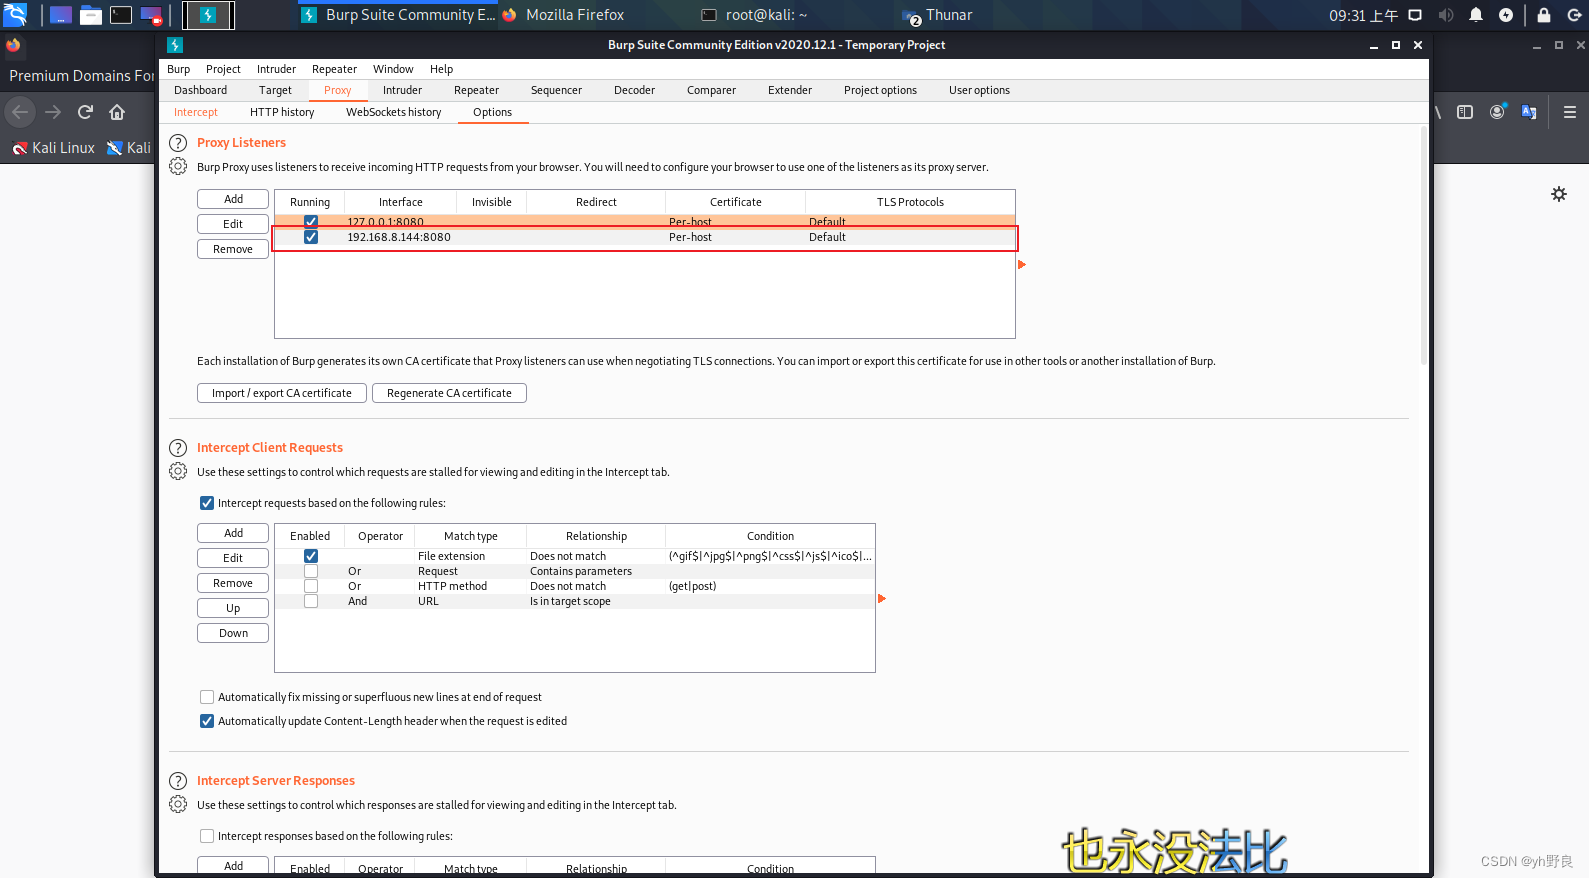This screenshot has width=1589, height=878.
Task: Enable automatically fix missing new lines option
Action: coord(207,697)
